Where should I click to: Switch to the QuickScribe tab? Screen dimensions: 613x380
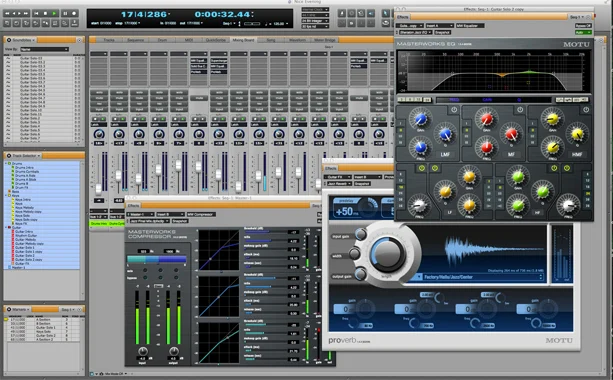click(215, 40)
